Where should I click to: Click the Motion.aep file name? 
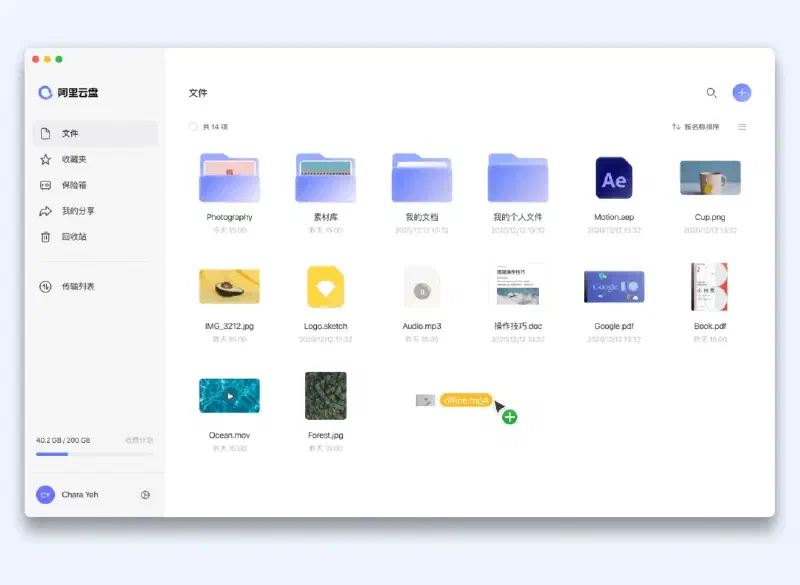coord(614,217)
